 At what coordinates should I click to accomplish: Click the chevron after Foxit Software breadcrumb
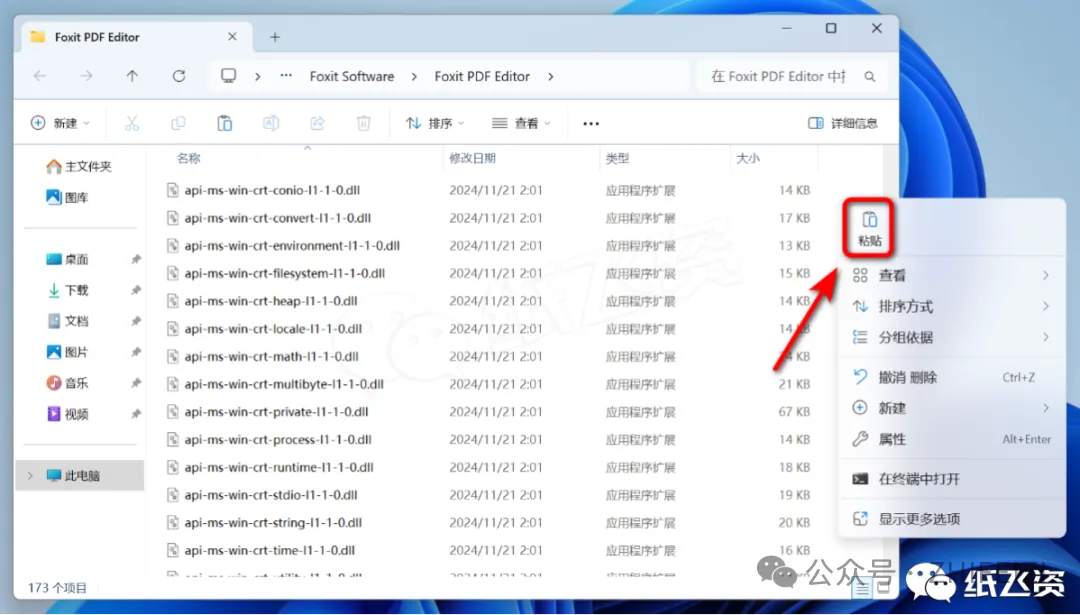coord(414,76)
